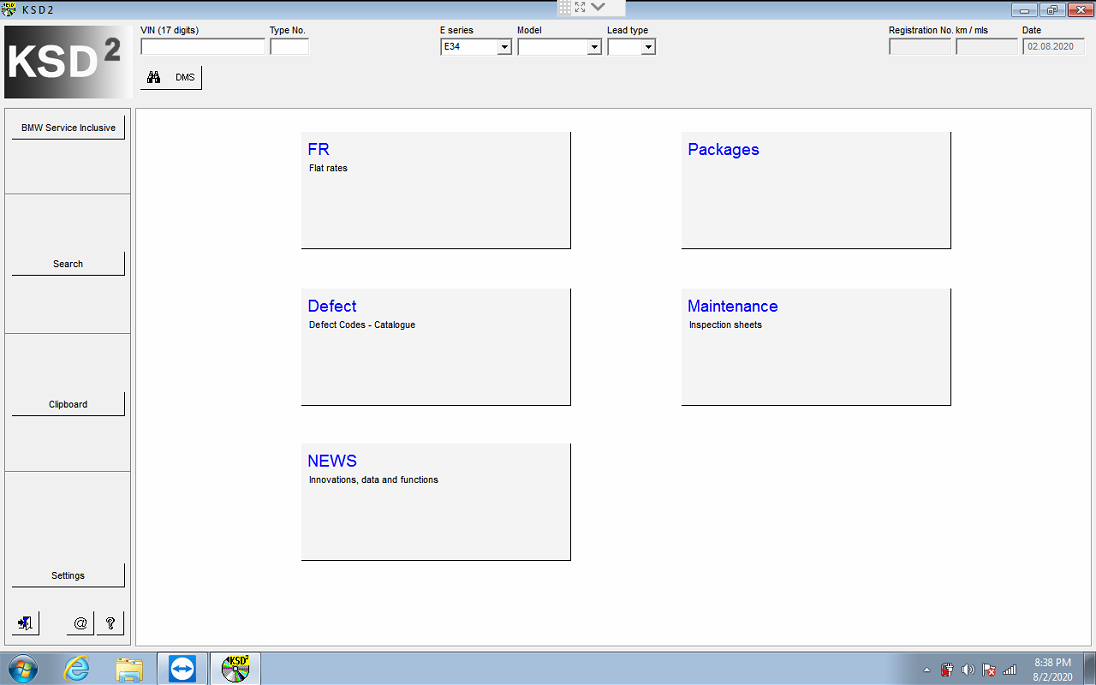Click the binoculars DMS search button

171,78
